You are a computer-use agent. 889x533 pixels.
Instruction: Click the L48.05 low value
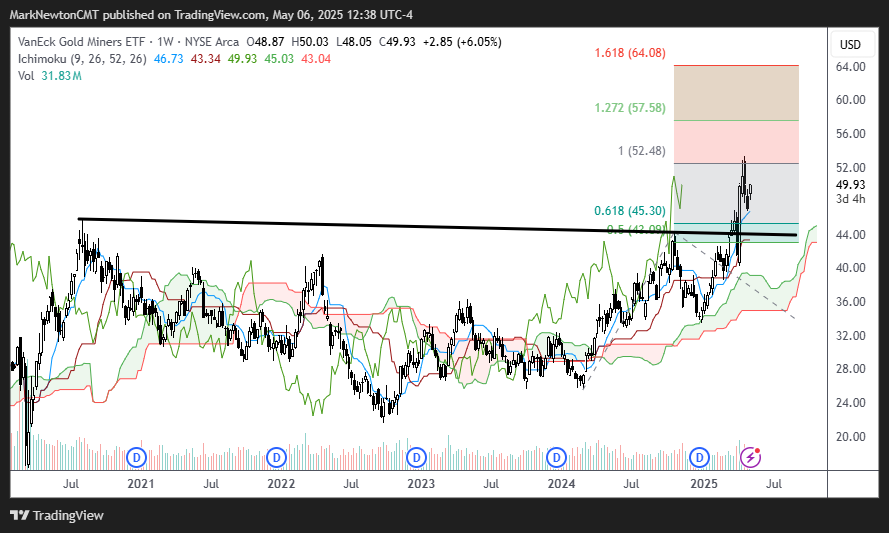click(354, 42)
